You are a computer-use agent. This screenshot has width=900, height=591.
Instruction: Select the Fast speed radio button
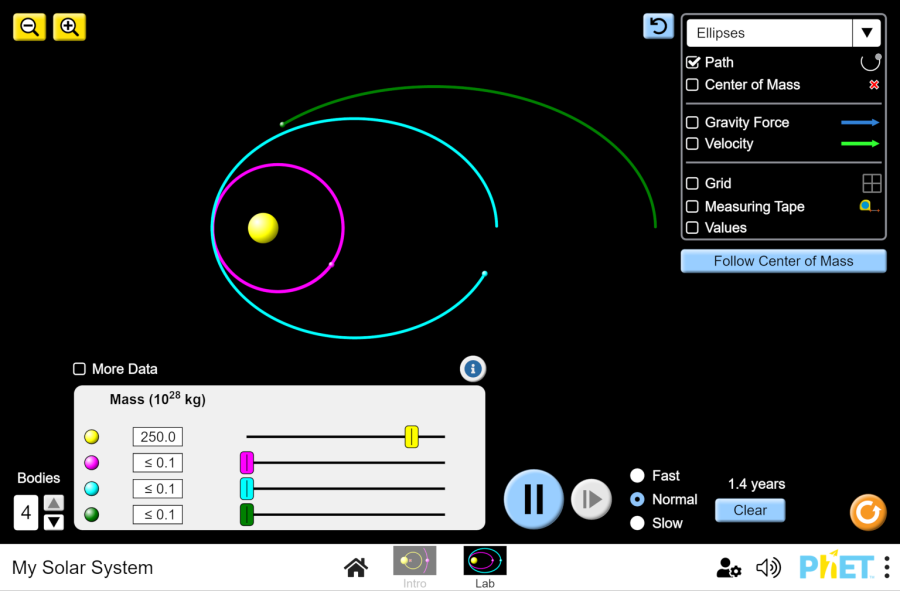637,476
